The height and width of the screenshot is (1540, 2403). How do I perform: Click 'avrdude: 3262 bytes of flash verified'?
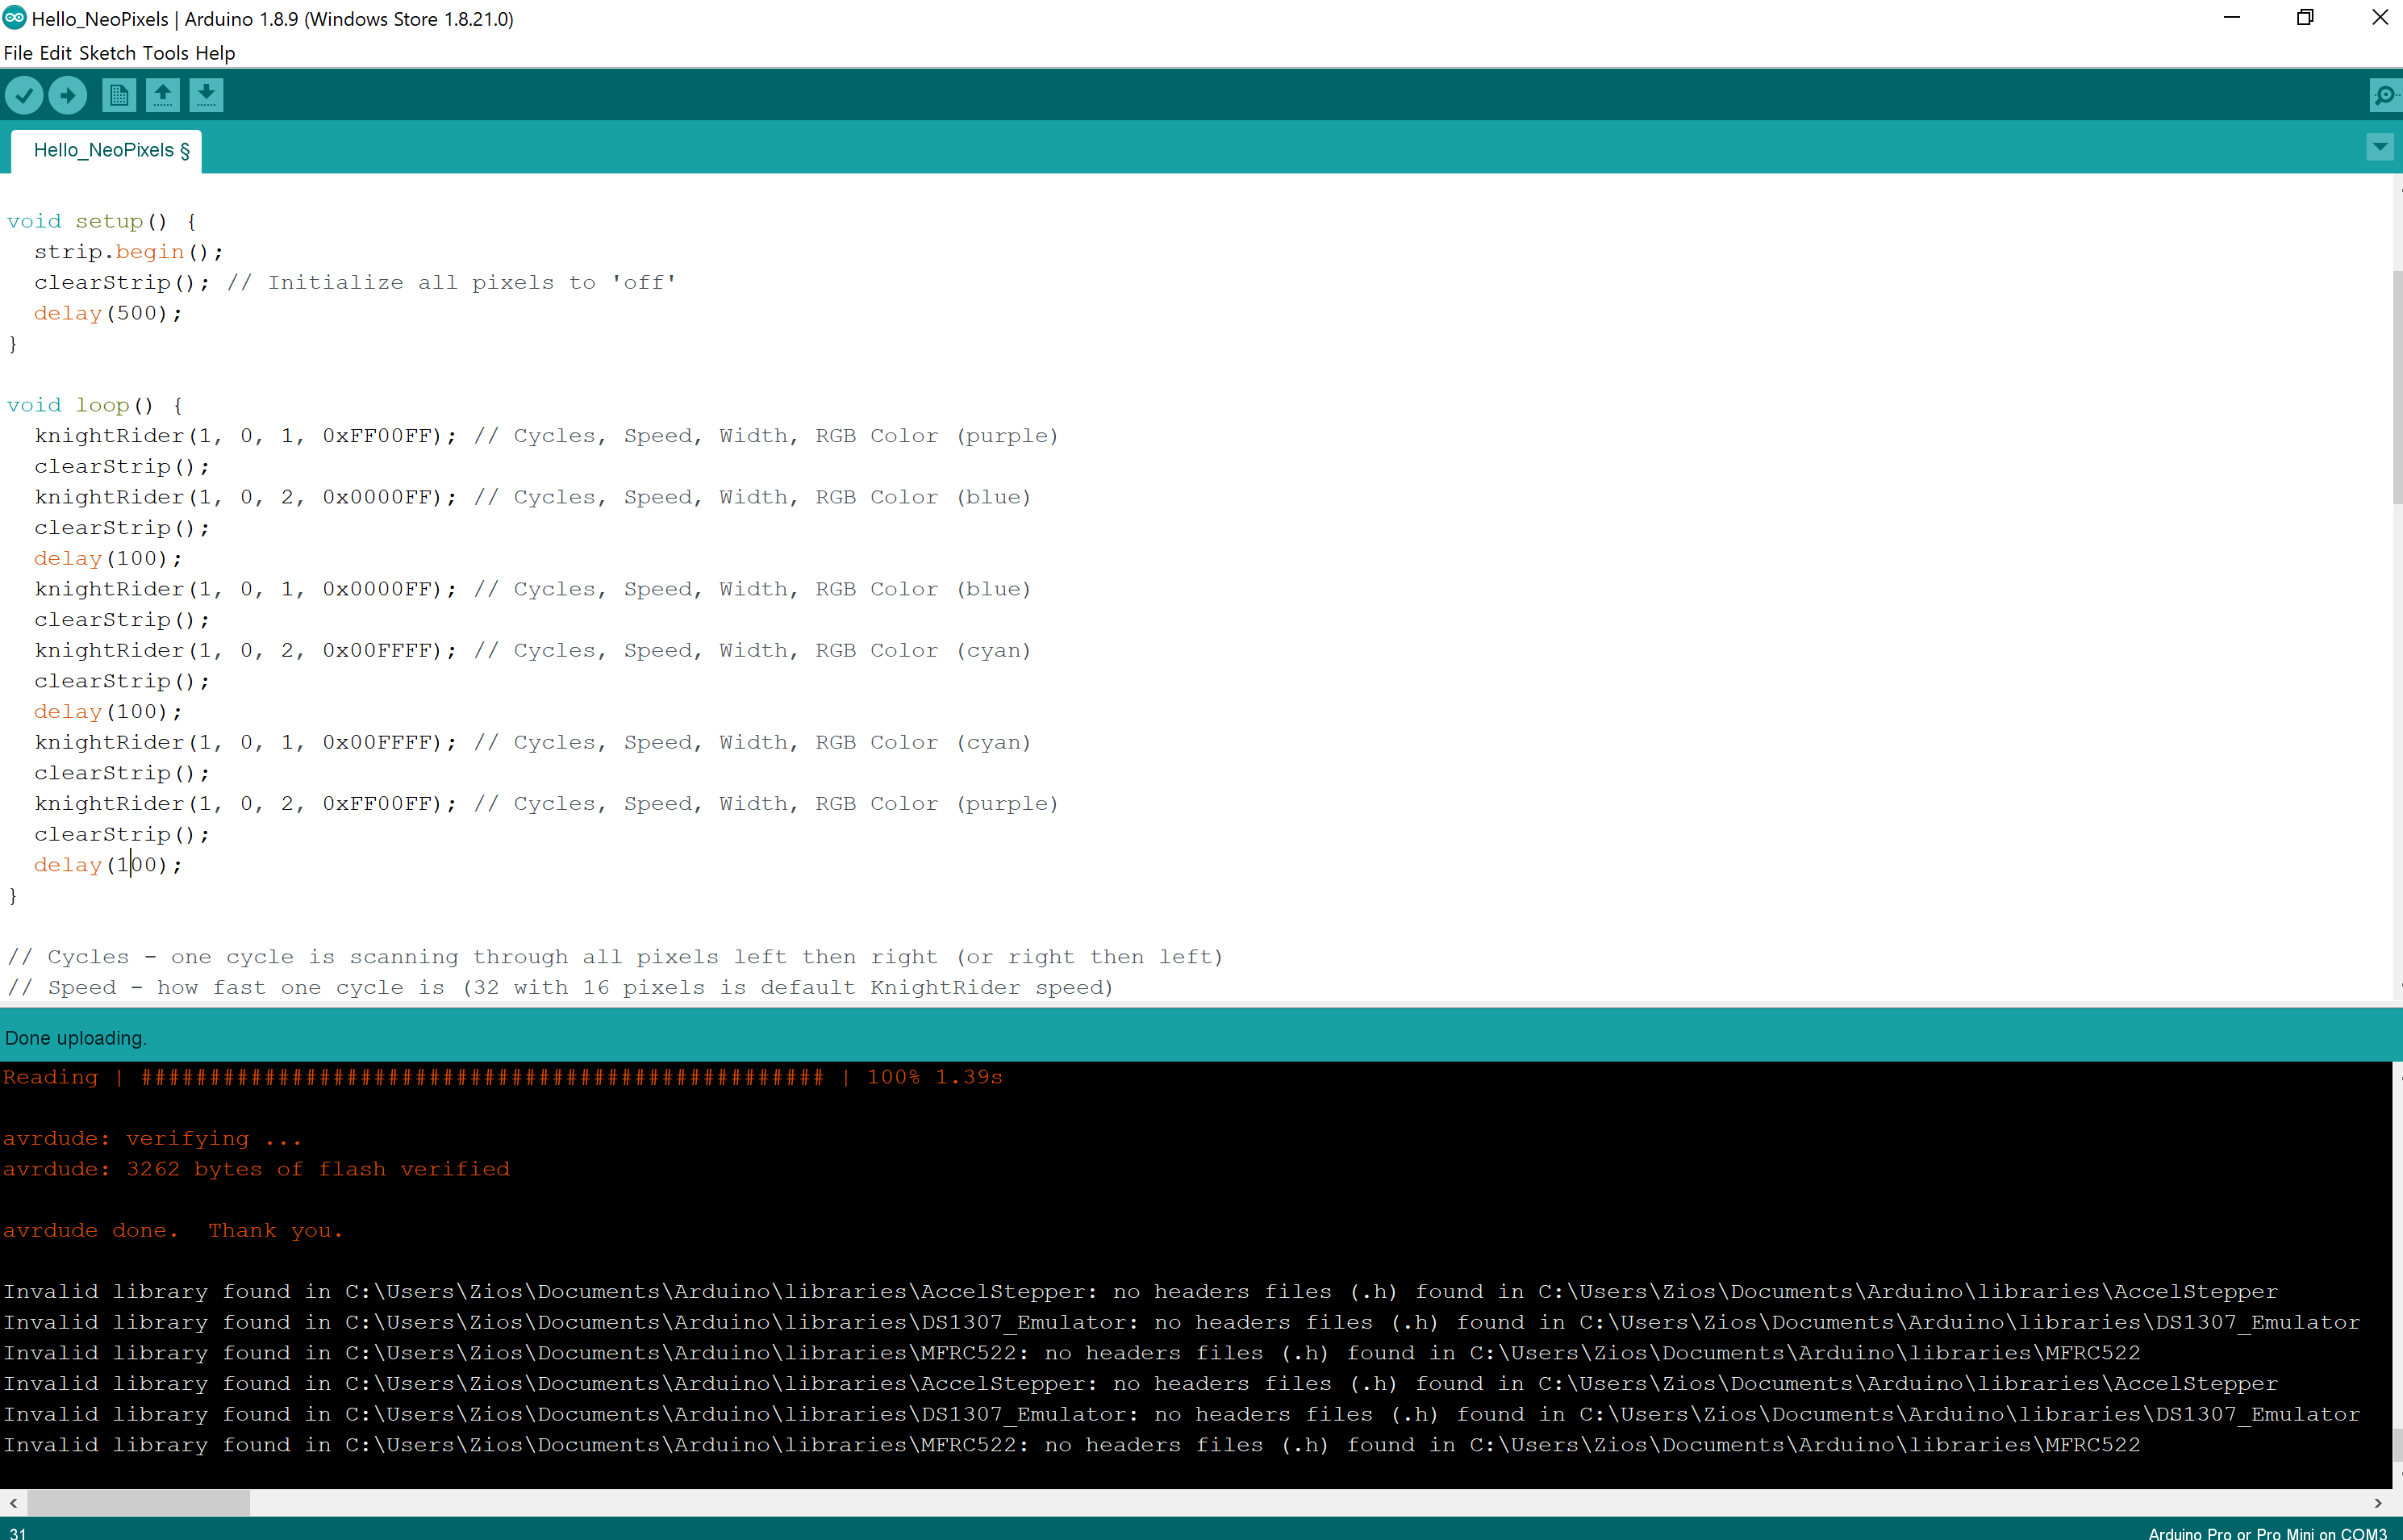point(256,1169)
